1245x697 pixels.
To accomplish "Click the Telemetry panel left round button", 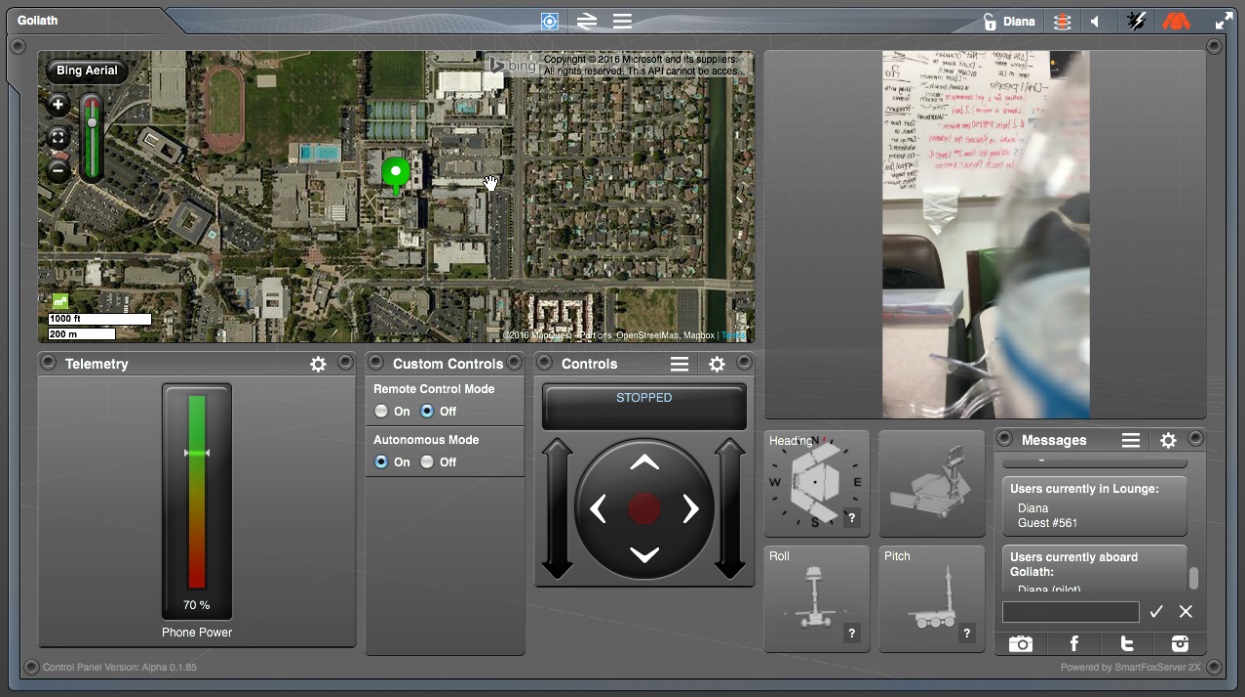I will 48,362.
